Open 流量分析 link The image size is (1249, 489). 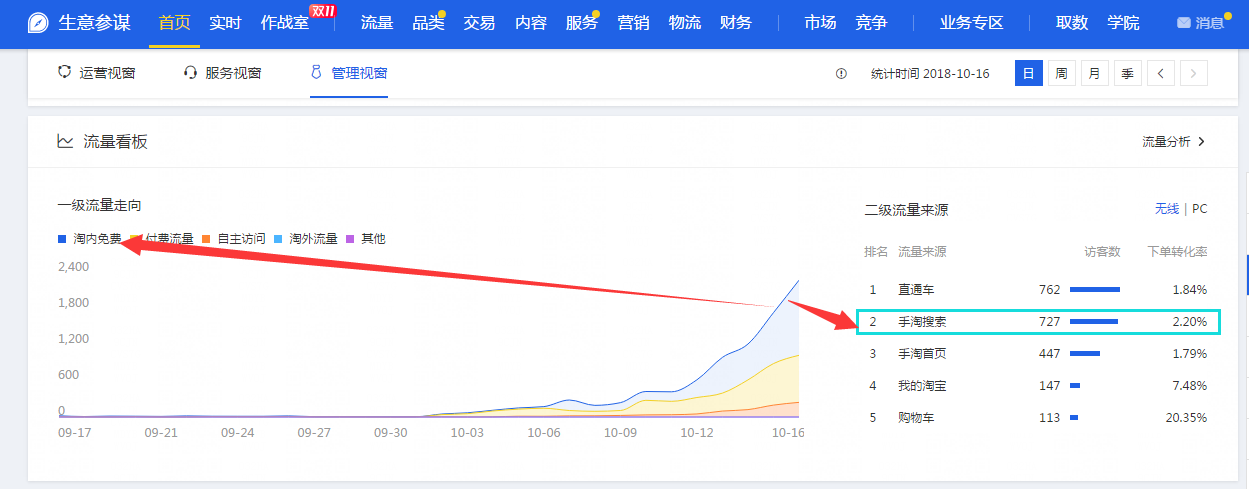[x=1166, y=142]
